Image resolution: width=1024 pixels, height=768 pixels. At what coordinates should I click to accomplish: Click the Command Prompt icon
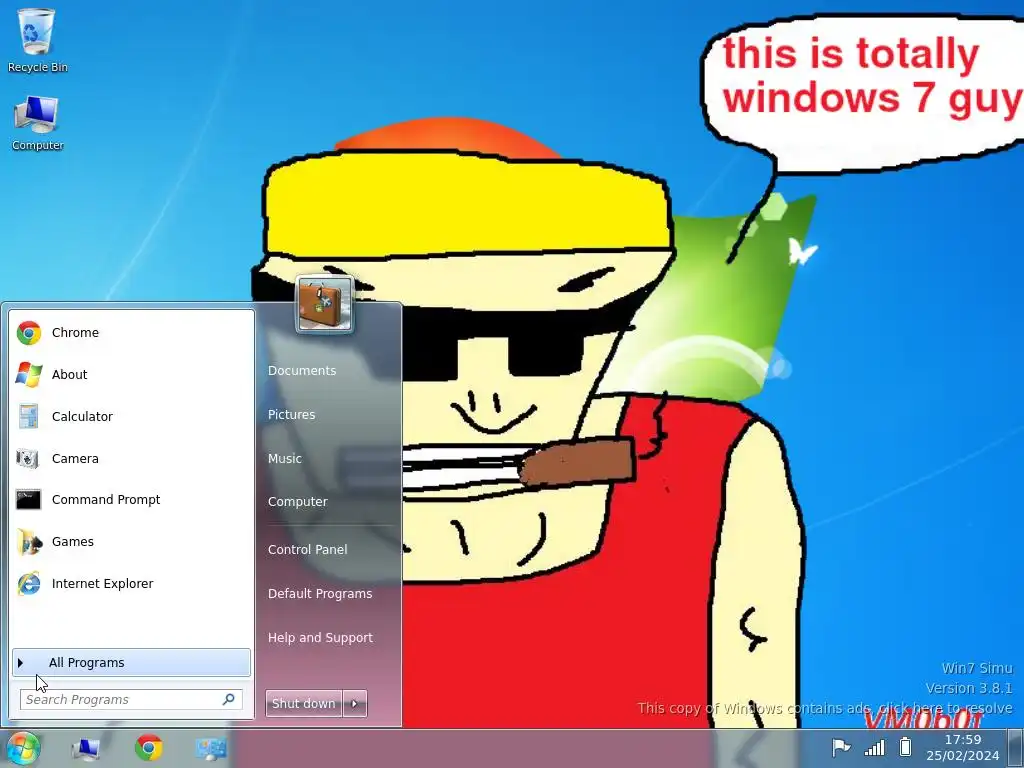point(28,500)
